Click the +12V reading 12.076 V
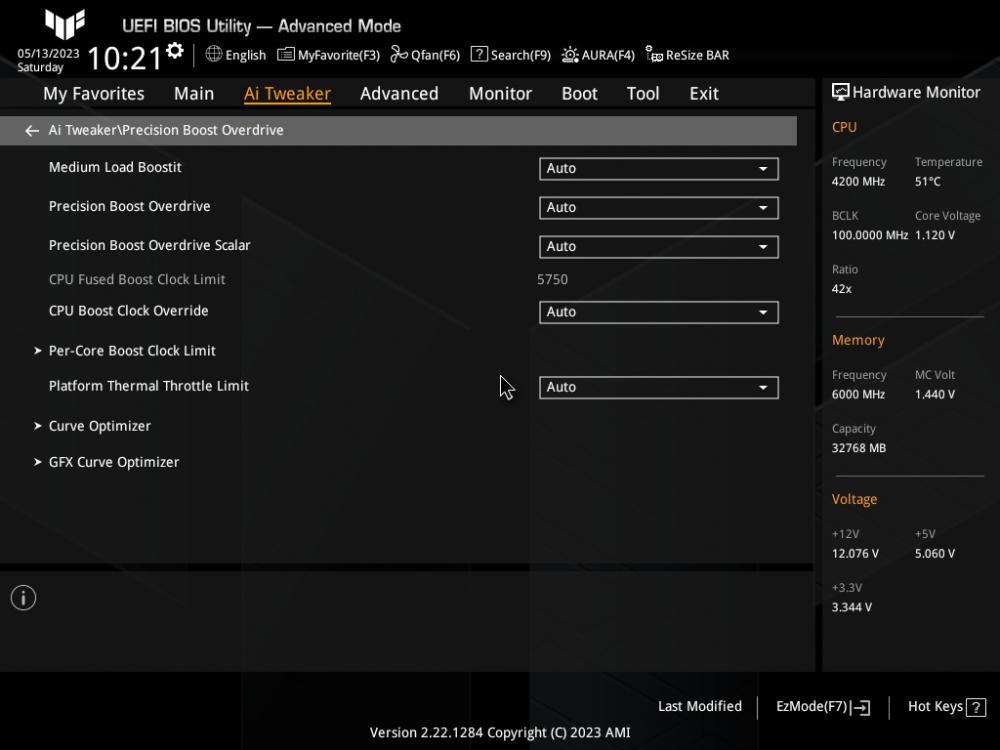Screen dimensions: 1000x750 click(855, 554)
